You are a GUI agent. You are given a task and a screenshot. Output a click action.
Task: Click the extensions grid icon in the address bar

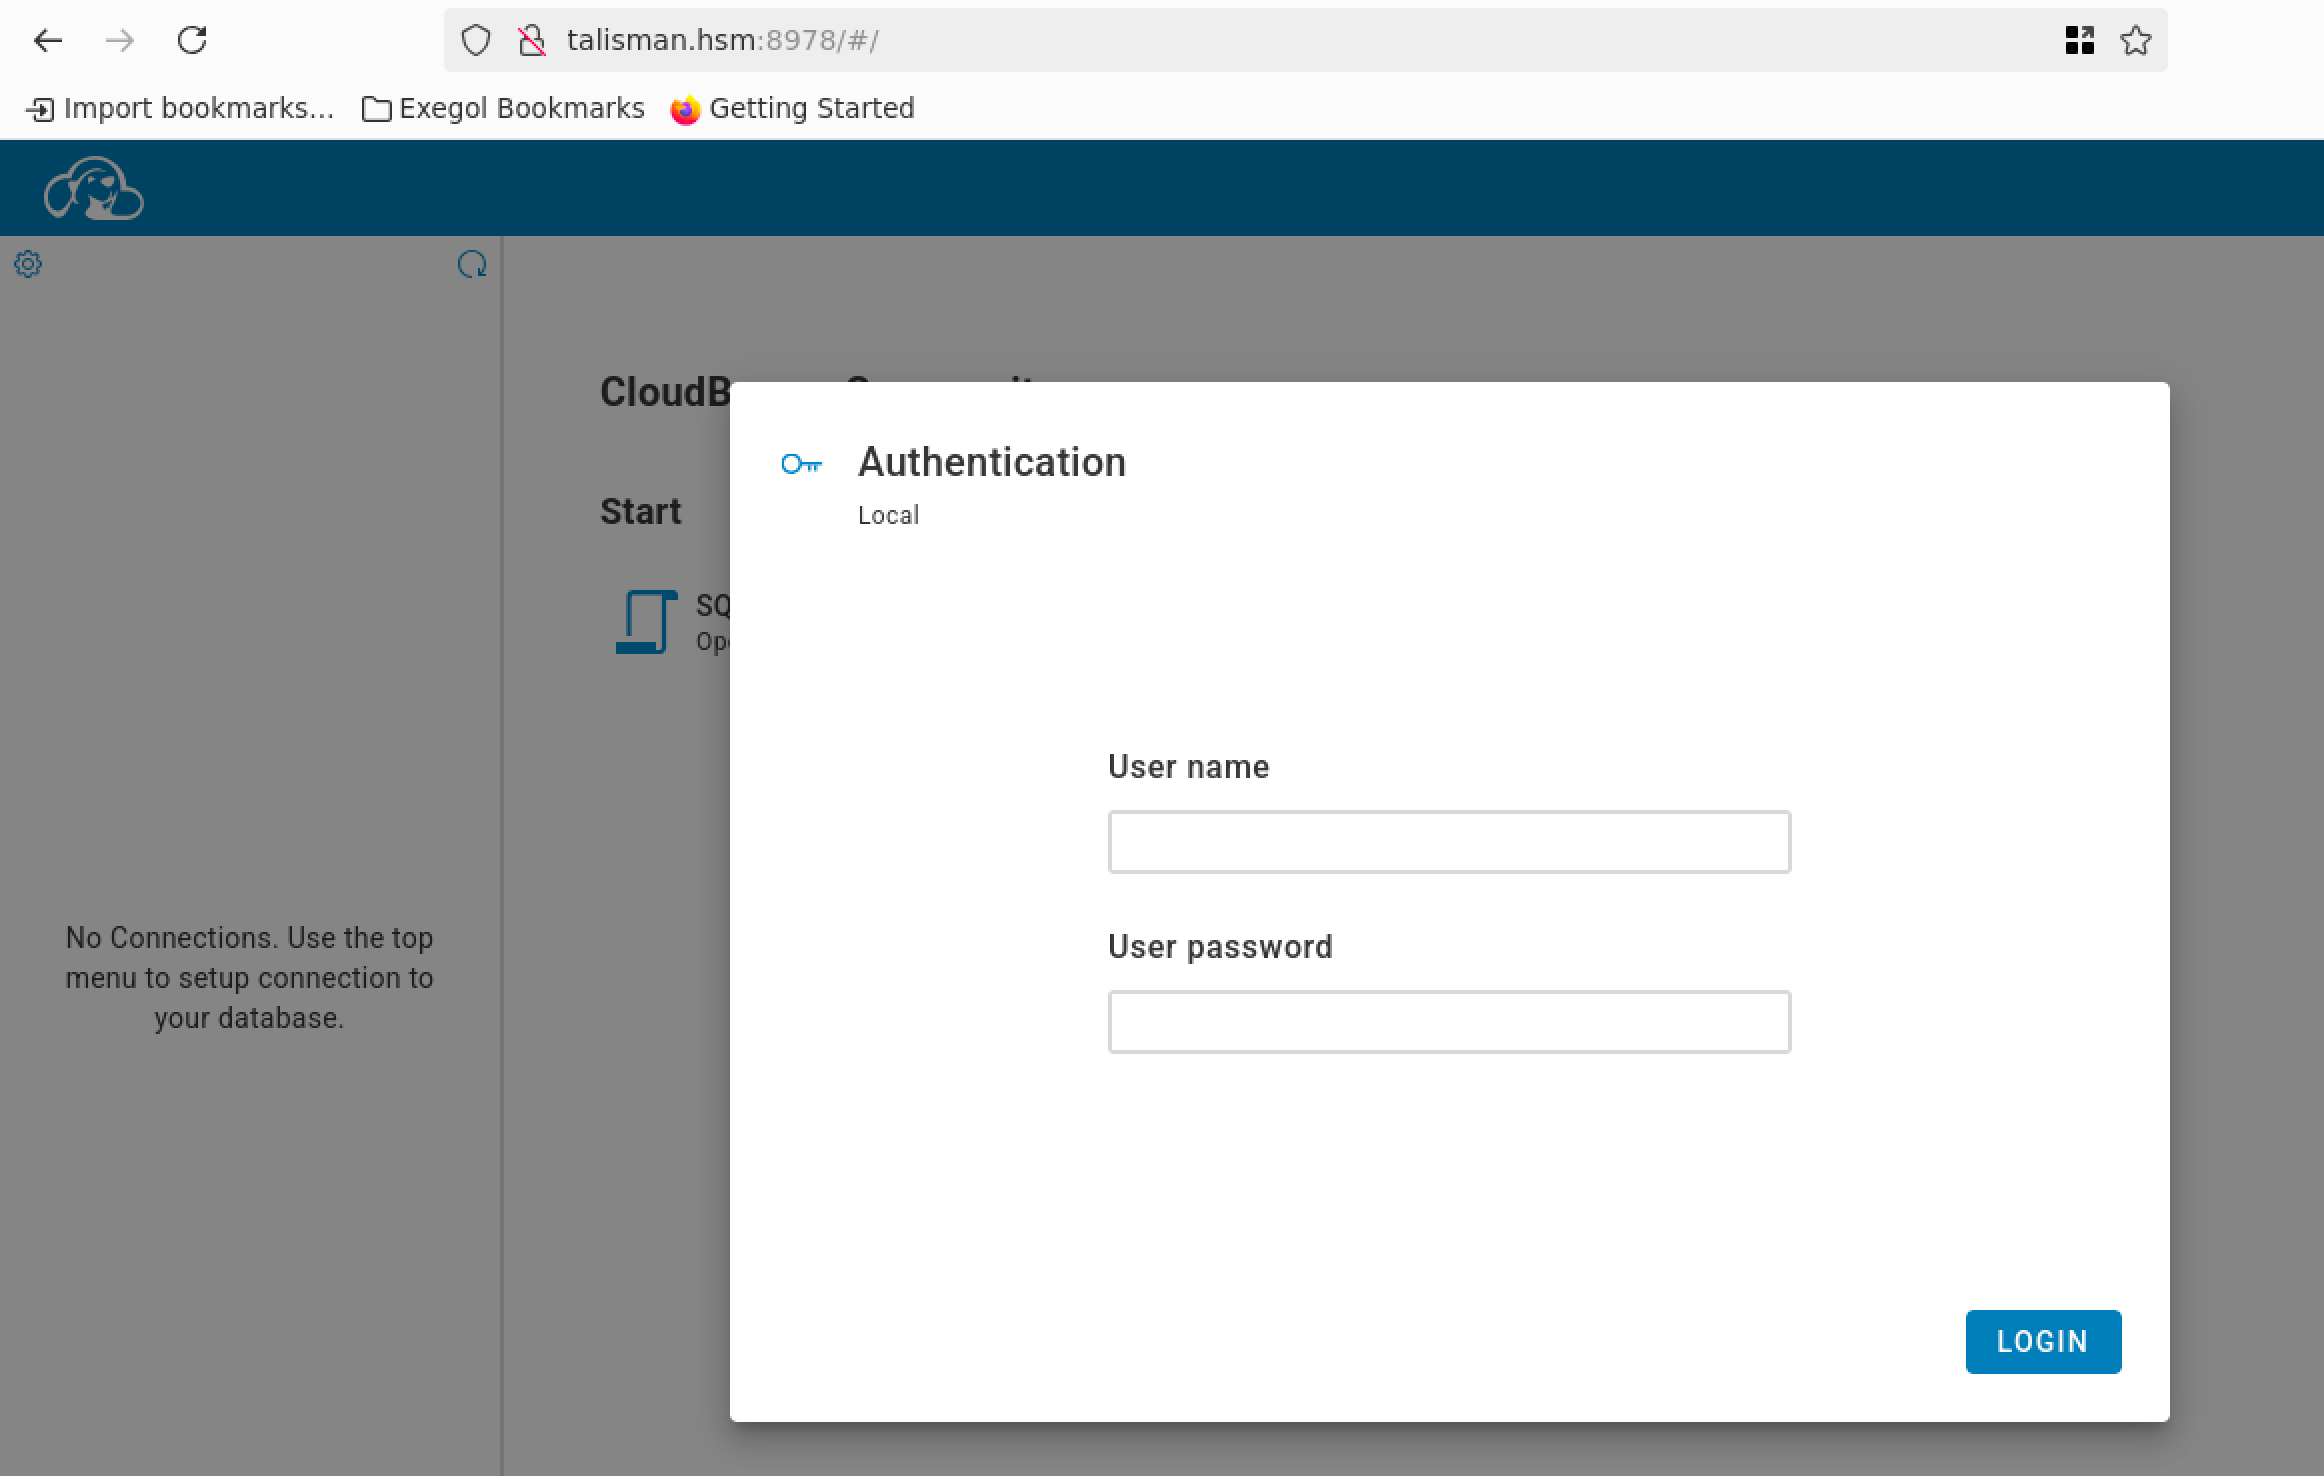click(x=2079, y=40)
